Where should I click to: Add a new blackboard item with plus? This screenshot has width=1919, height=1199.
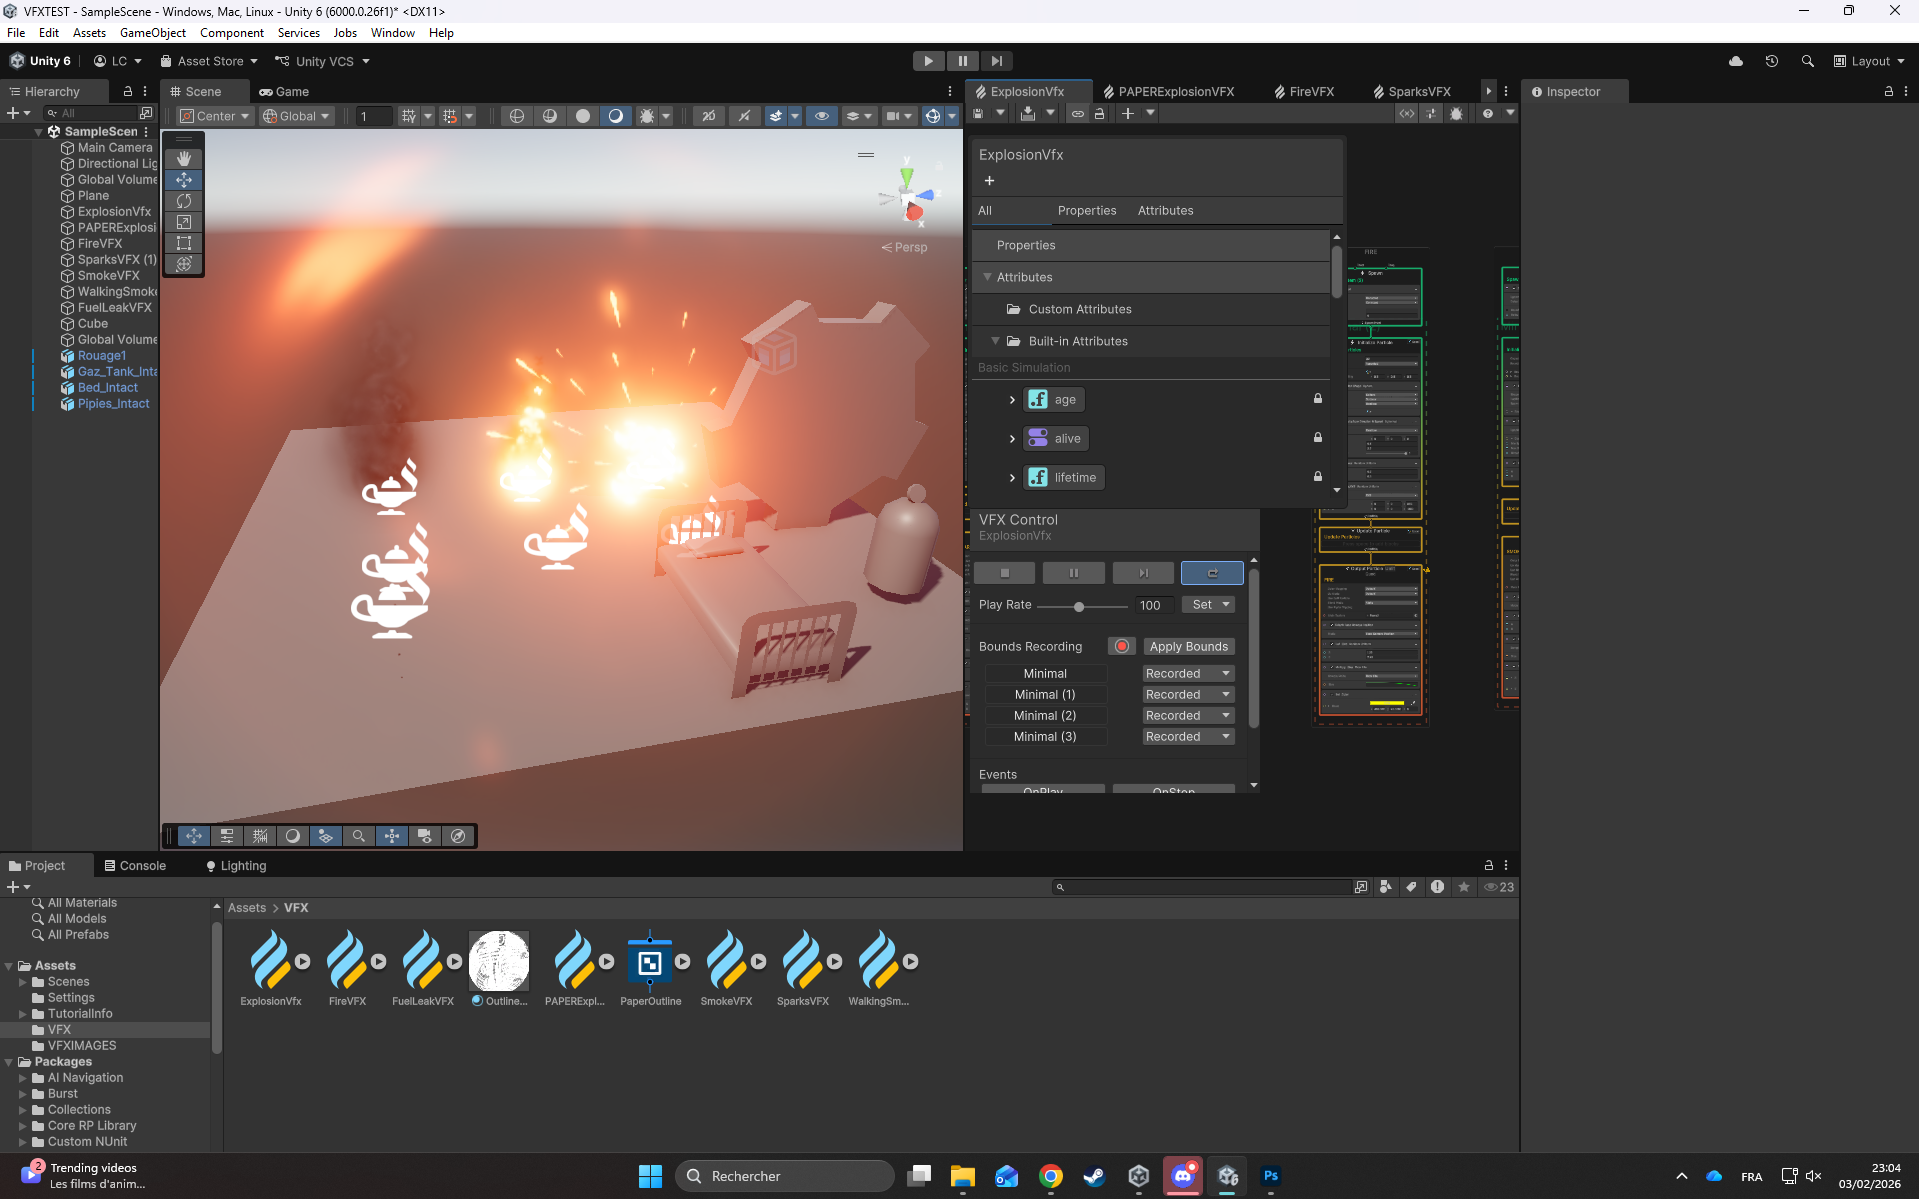pos(989,181)
